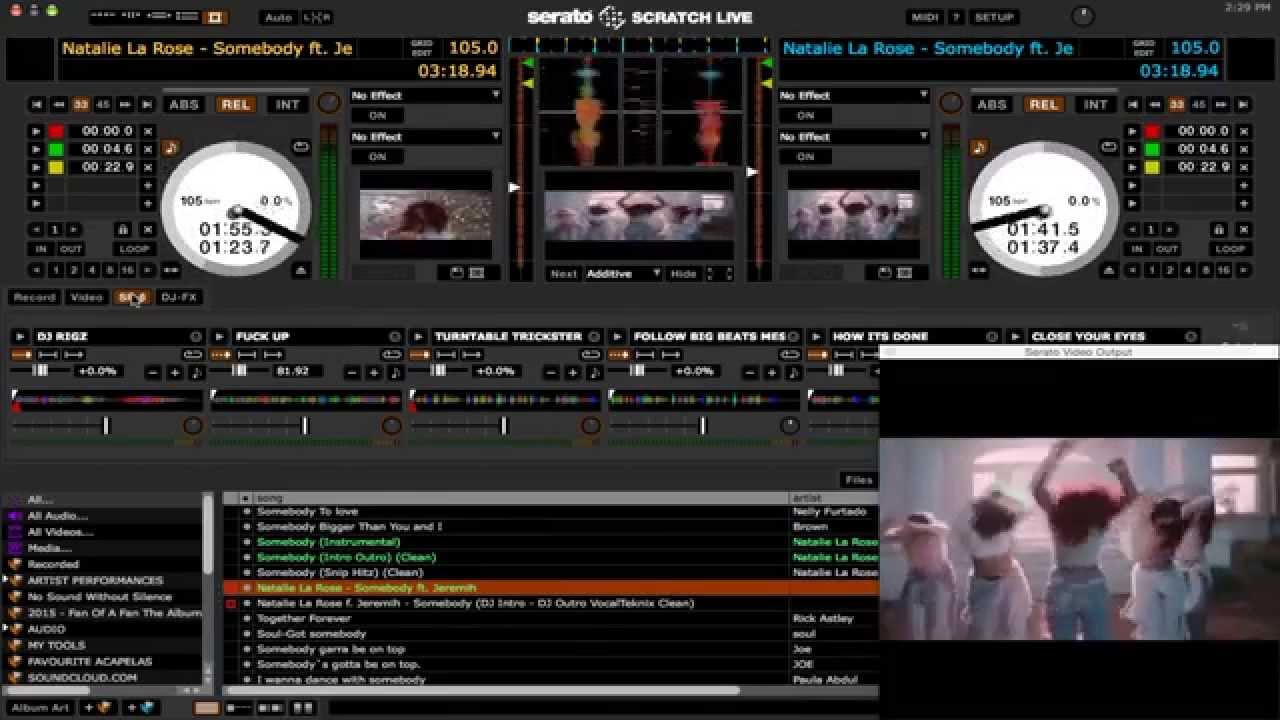Click the SETUP button

pyautogui.click(x=994, y=17)
